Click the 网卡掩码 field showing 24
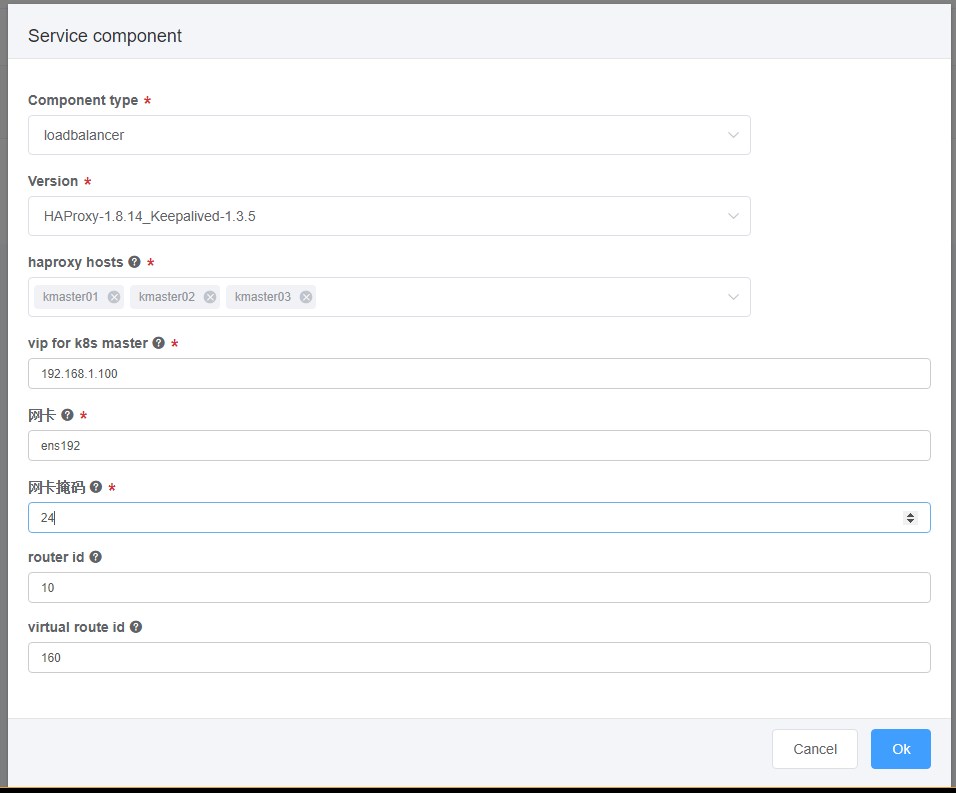This screenshot has width=956, height=793. [479, 517]
